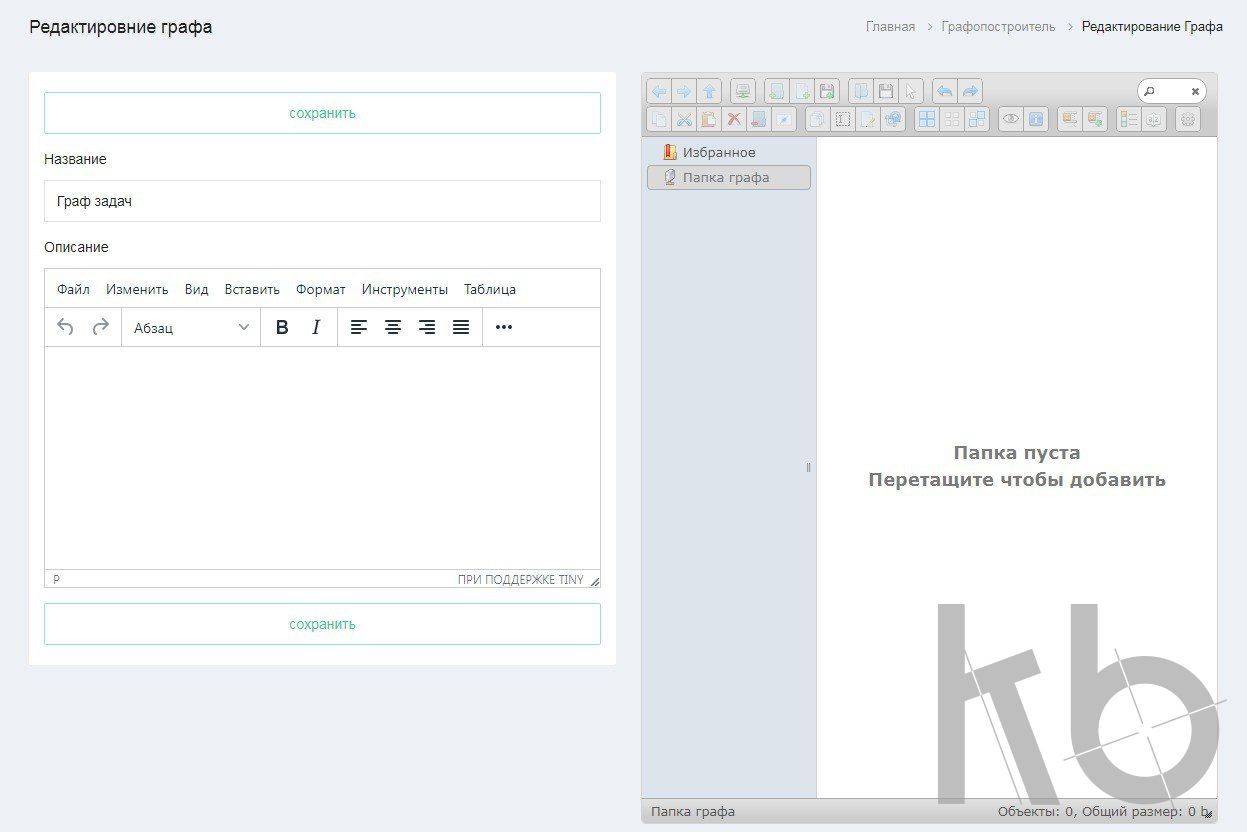The image size is (1247, 832).
Task: Open the Вставить menu
Action: [252, 289]
